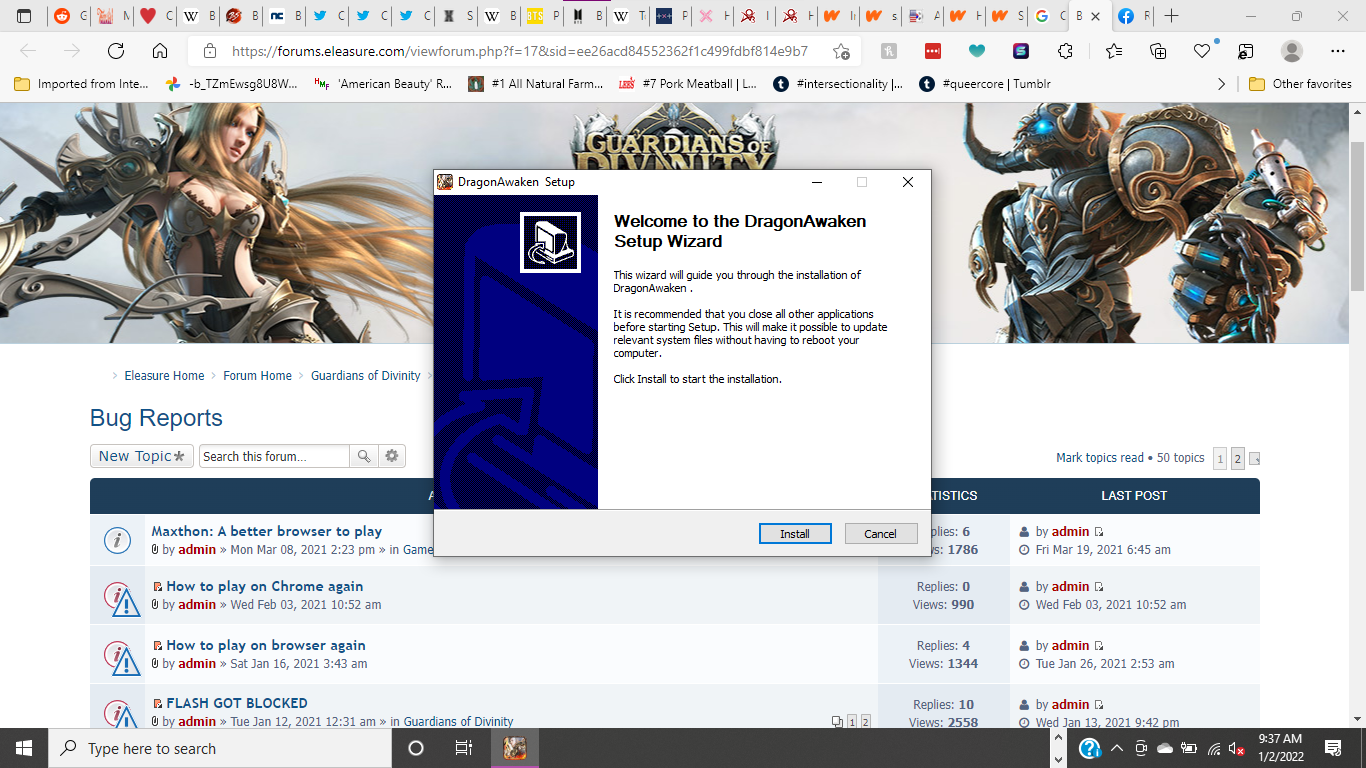Open '#intersectionality' bookmark
The width and height of the screenshot is (1366, 768).
(x=838, y=84)
